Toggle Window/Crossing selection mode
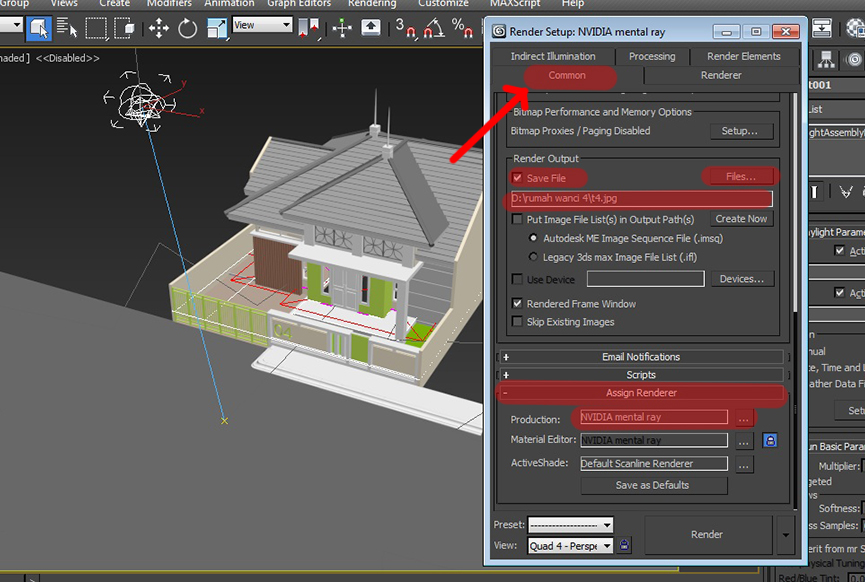The height and width of the screenshot is (582, 865). tap(124, 28)
